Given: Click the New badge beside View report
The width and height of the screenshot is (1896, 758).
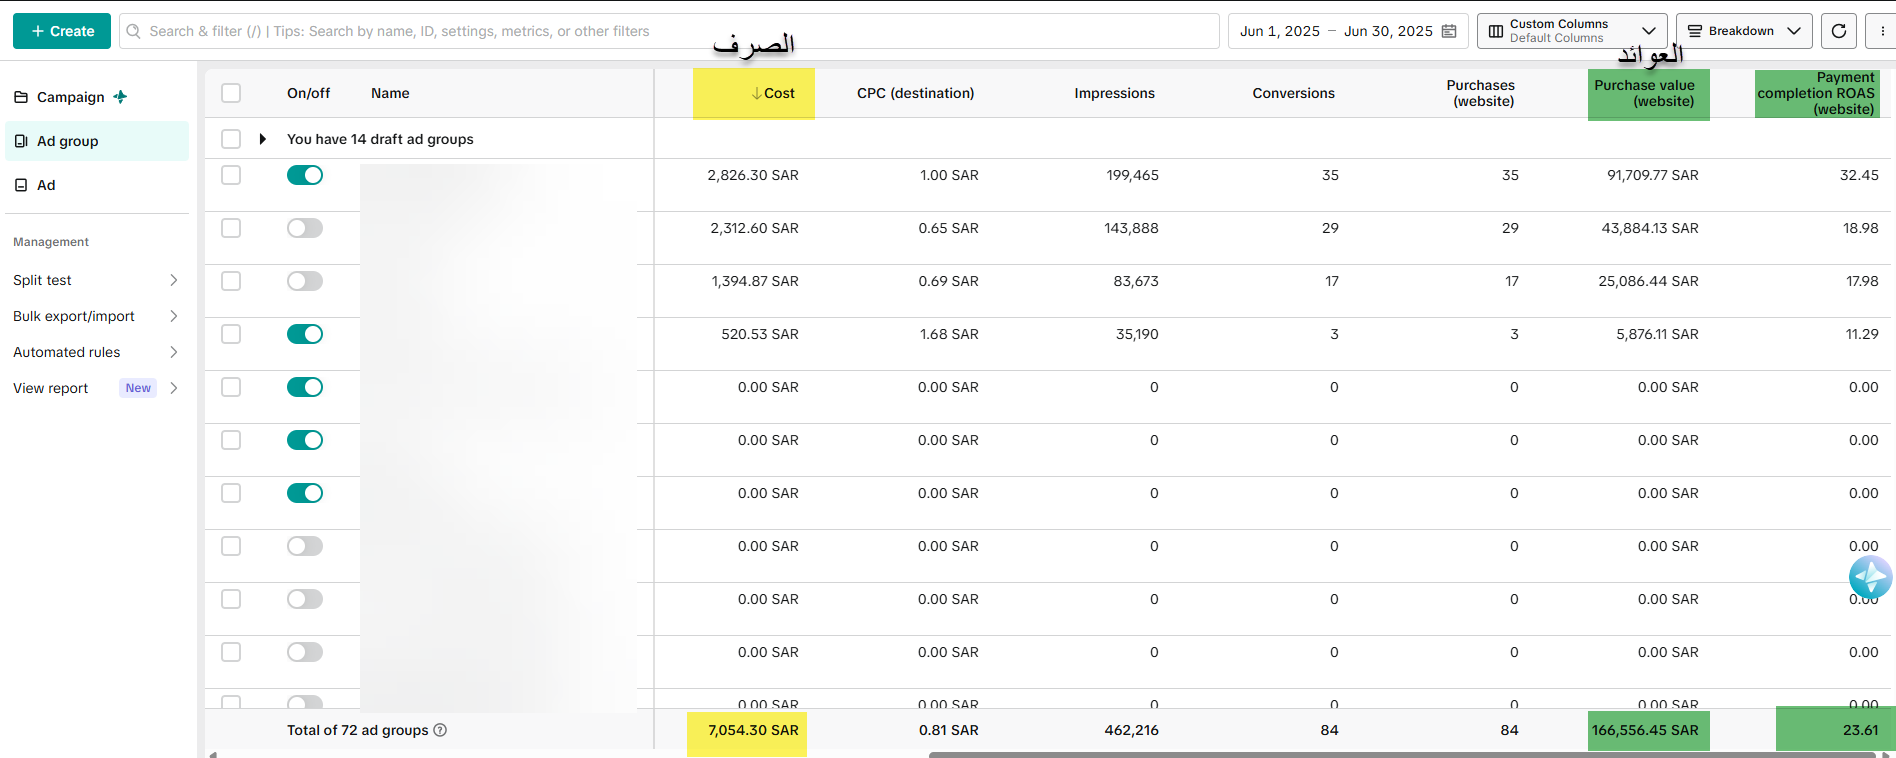Looking at the screenshot, I should pos(138,388).
